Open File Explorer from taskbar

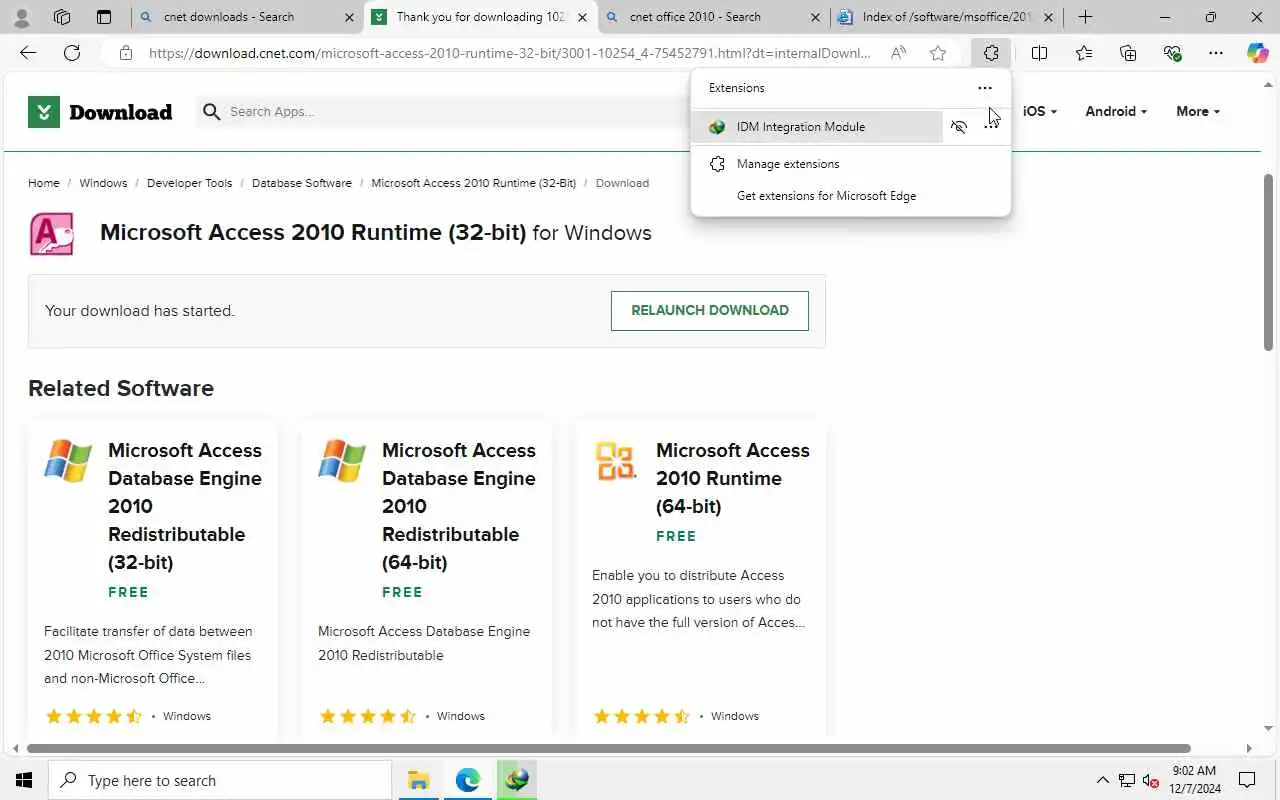click(x=418, y=780)
